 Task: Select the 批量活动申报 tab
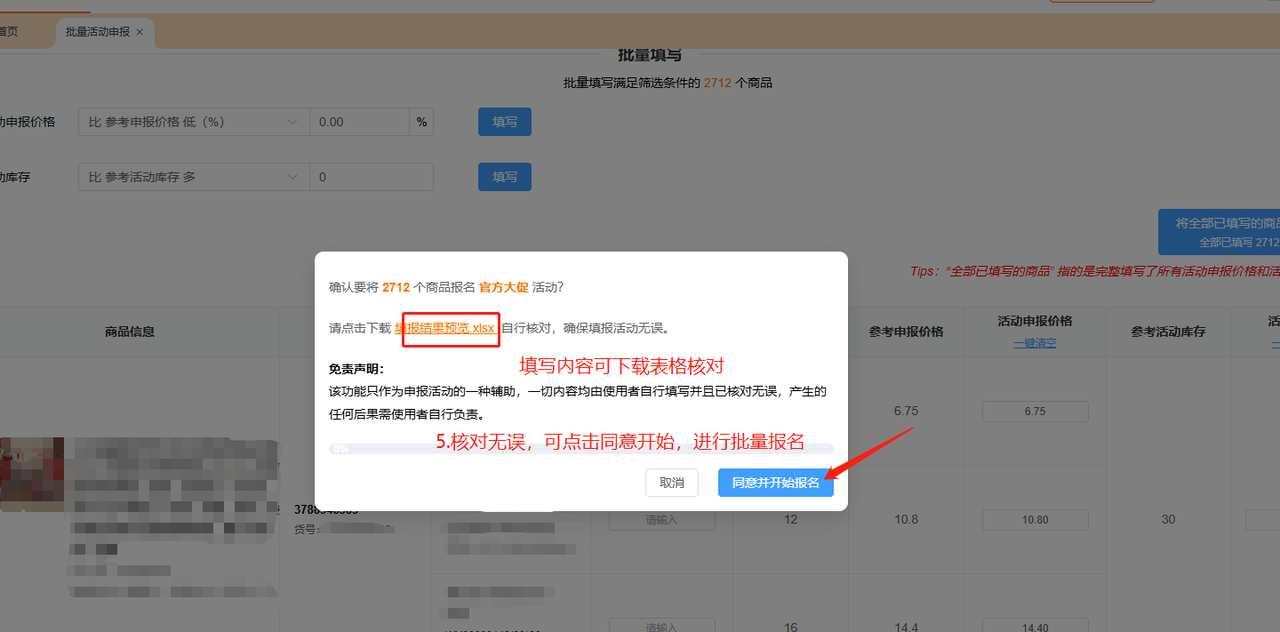point(95,33)
